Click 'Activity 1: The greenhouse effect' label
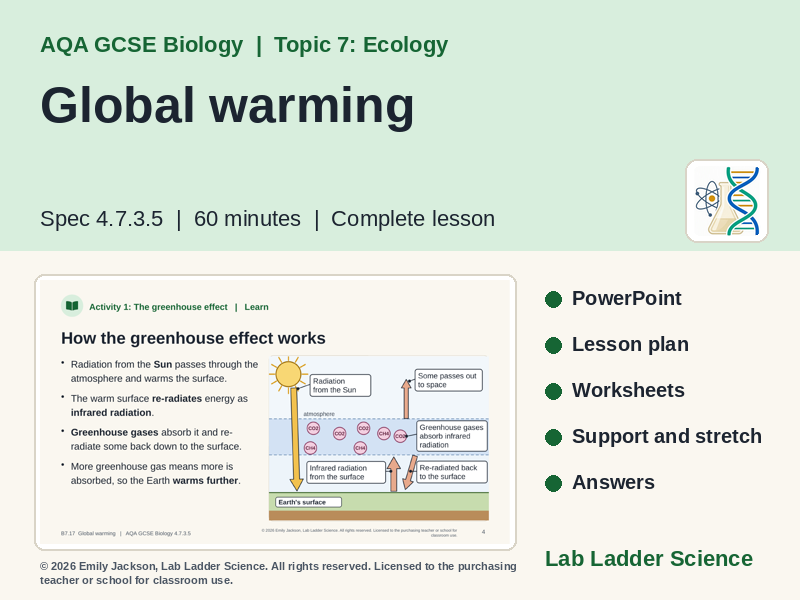The image size is (800, 600). point(158,307)
